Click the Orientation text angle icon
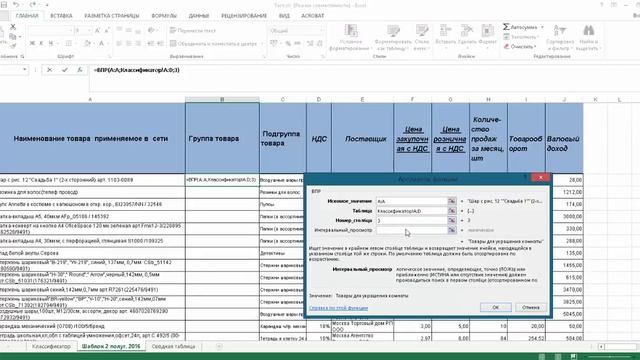The height and width of the screenshot is (360, 640). point(152,31)
